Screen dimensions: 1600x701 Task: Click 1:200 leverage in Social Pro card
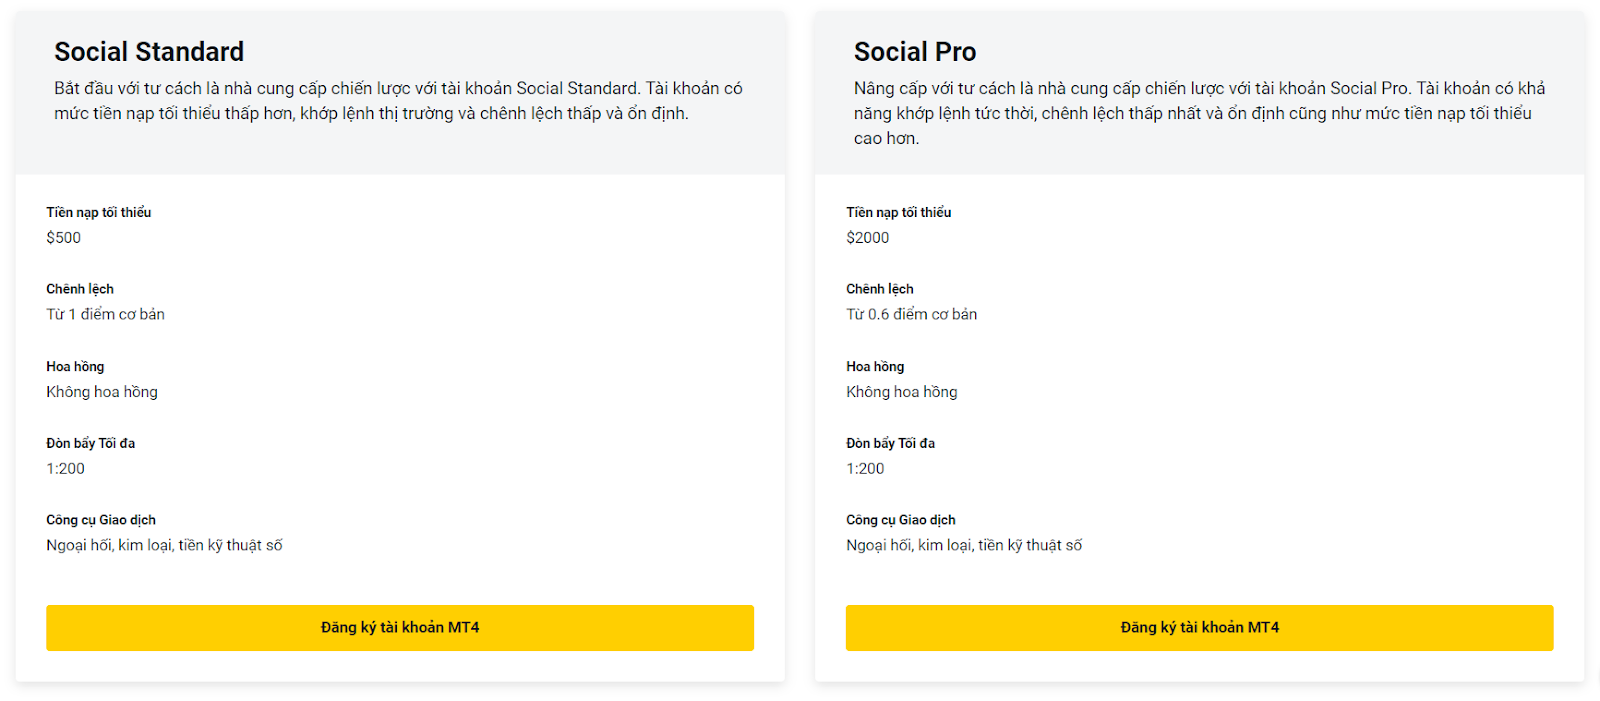pos(866,469)
